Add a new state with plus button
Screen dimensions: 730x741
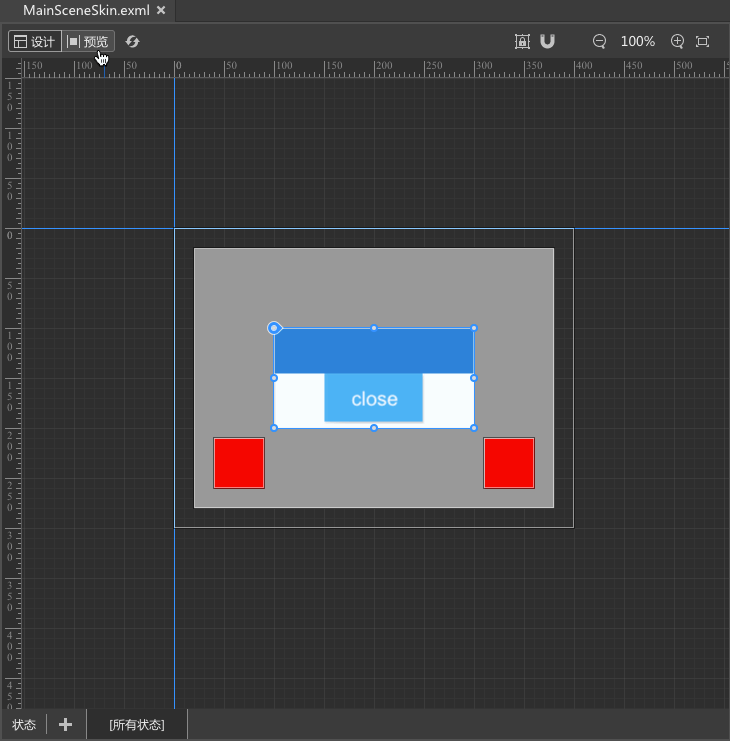coord(66,724)
